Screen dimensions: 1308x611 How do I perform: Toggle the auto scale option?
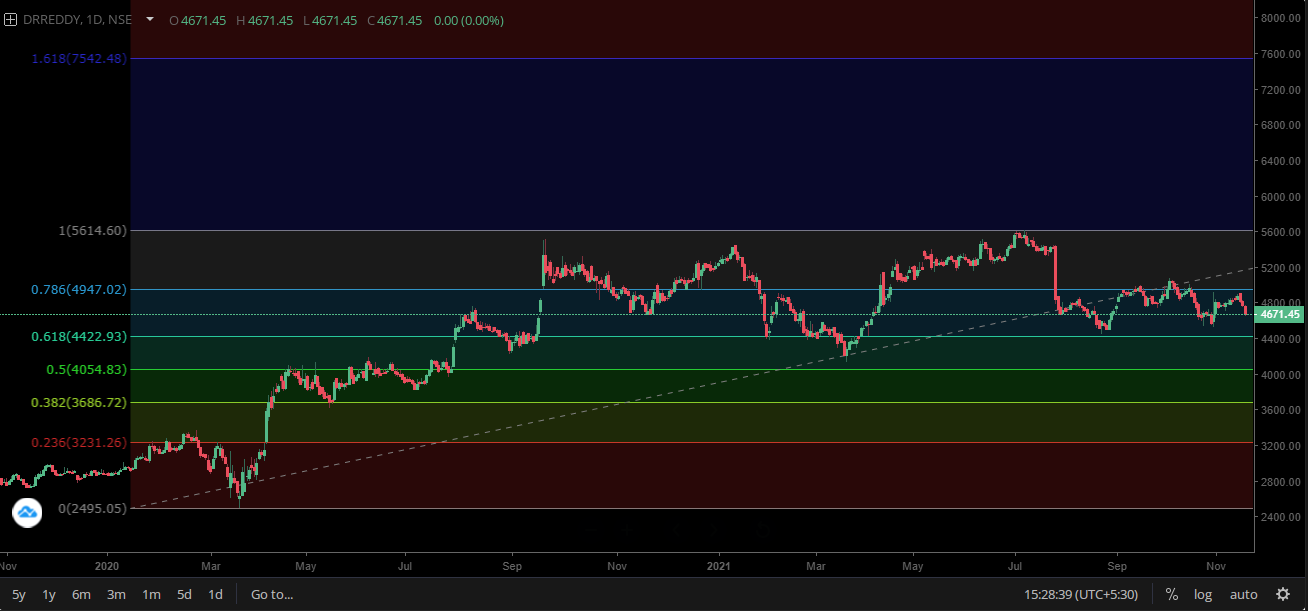click(1244, 594)
